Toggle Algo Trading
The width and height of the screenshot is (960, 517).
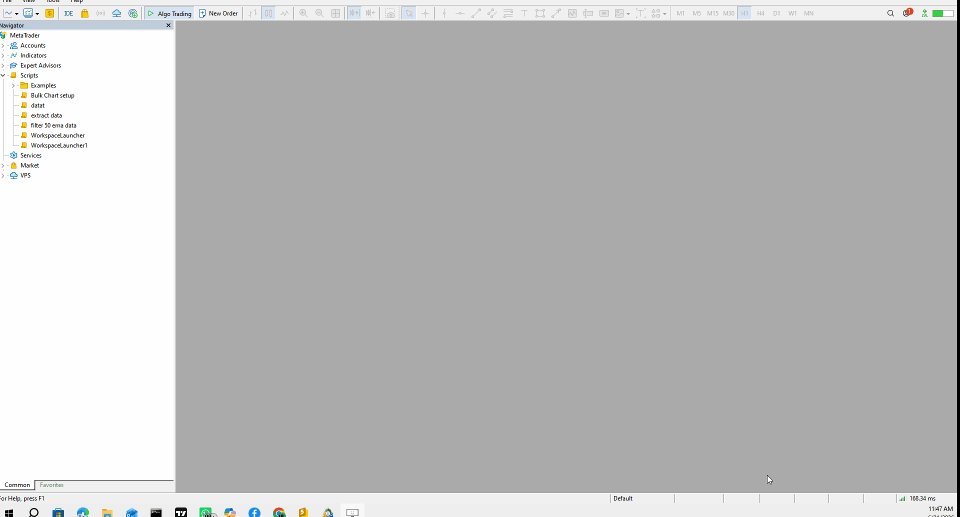170,13
